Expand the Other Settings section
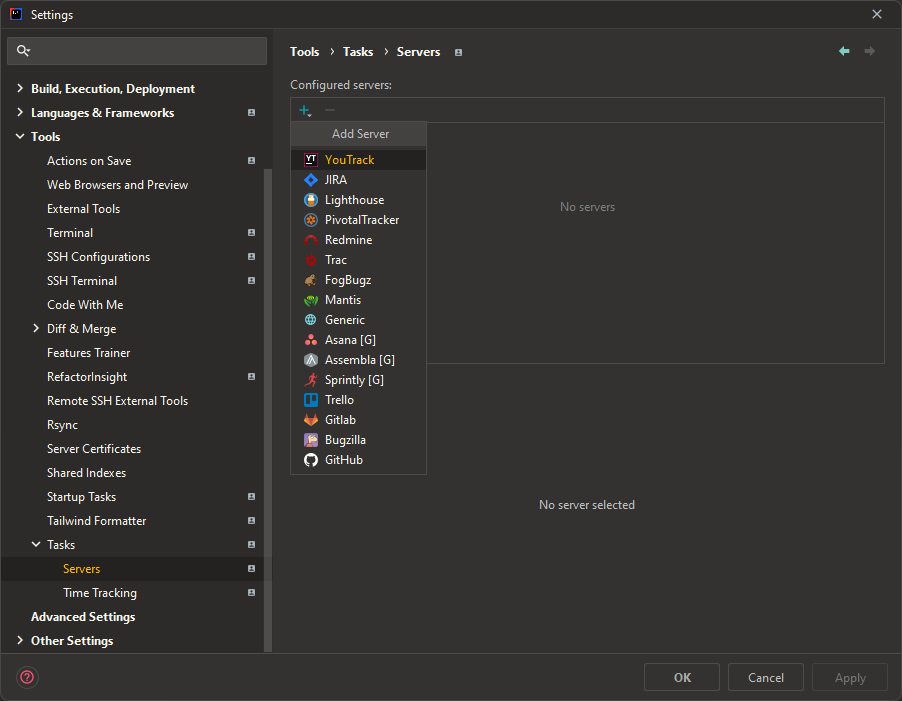902x701 pixels. point(20,640)
